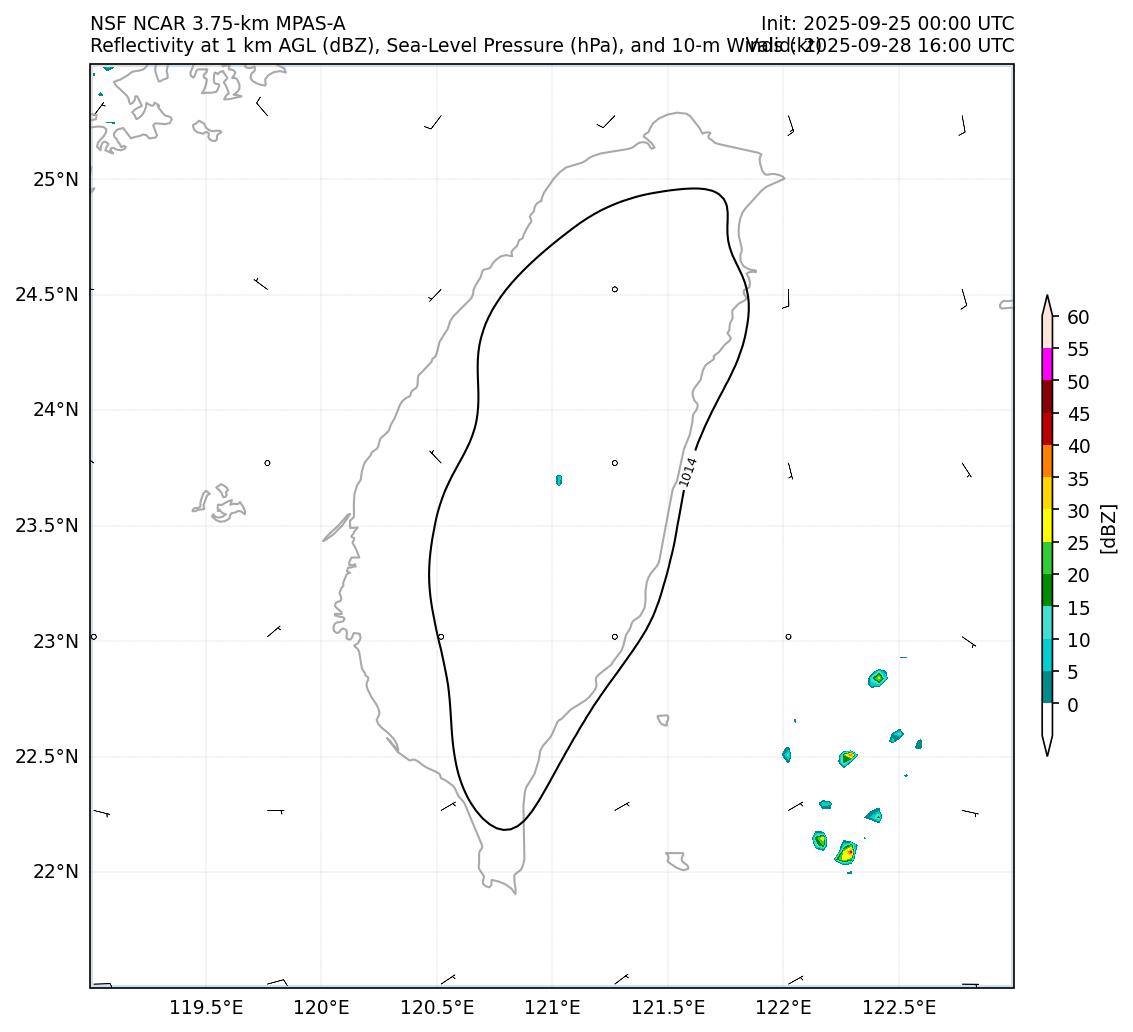The height and width of the screenshot is (1032, 1133).
Task: Click the 121°E longitude axis label
Action: 552,1007
